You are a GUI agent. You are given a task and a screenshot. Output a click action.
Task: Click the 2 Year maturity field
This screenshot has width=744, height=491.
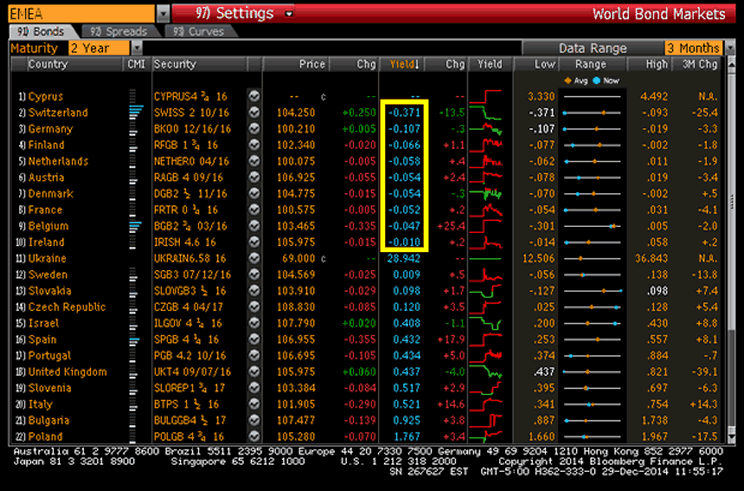pyautogui.click(x=99, y=48)
